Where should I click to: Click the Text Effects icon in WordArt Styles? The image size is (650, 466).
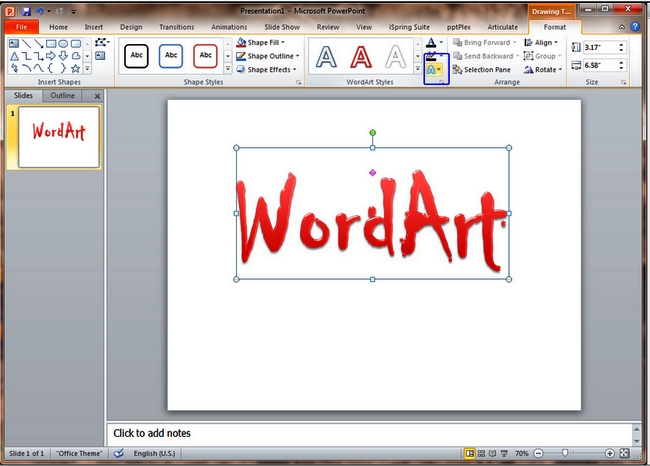click(433, 71)
